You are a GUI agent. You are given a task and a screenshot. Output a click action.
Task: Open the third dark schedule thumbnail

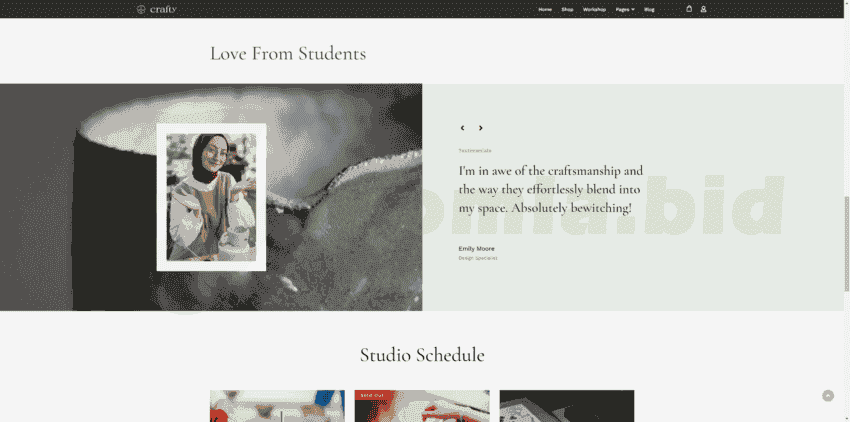566,406
